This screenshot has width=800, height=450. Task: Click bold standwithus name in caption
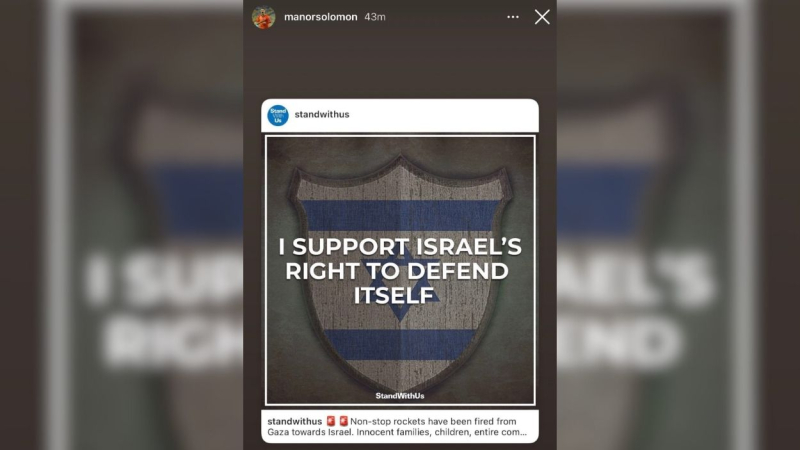294,421
